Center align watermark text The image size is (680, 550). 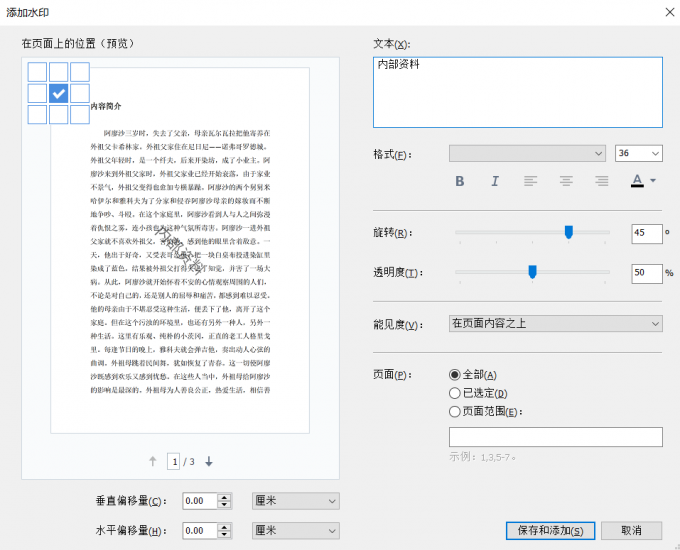pyautogui.click(x=566, y=181)
